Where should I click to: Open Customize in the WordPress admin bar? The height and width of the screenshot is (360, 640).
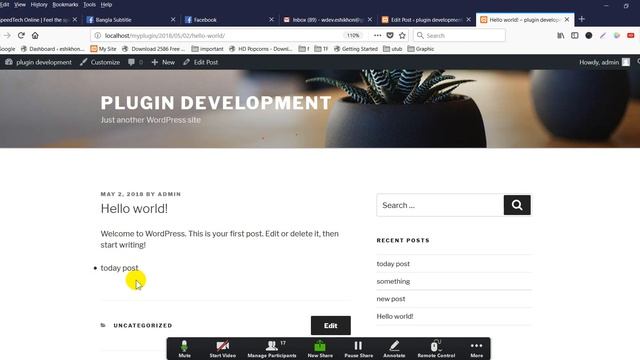tap(100, 62)
